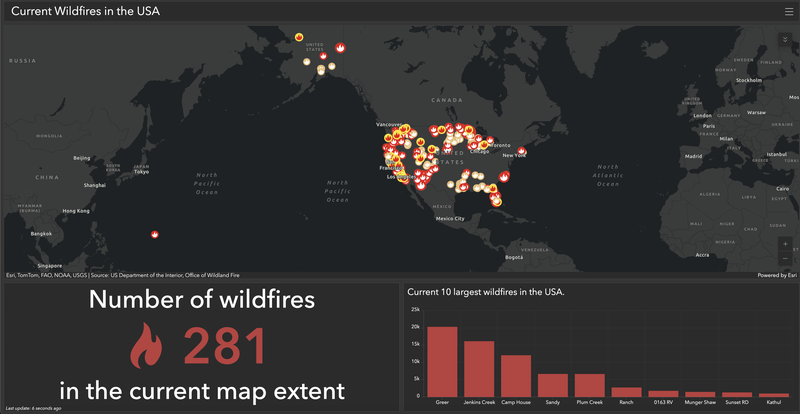The height and width of the screenshot is (414, 800).
Task: Click the Singapore label on the map
Action: pos(50,266)
